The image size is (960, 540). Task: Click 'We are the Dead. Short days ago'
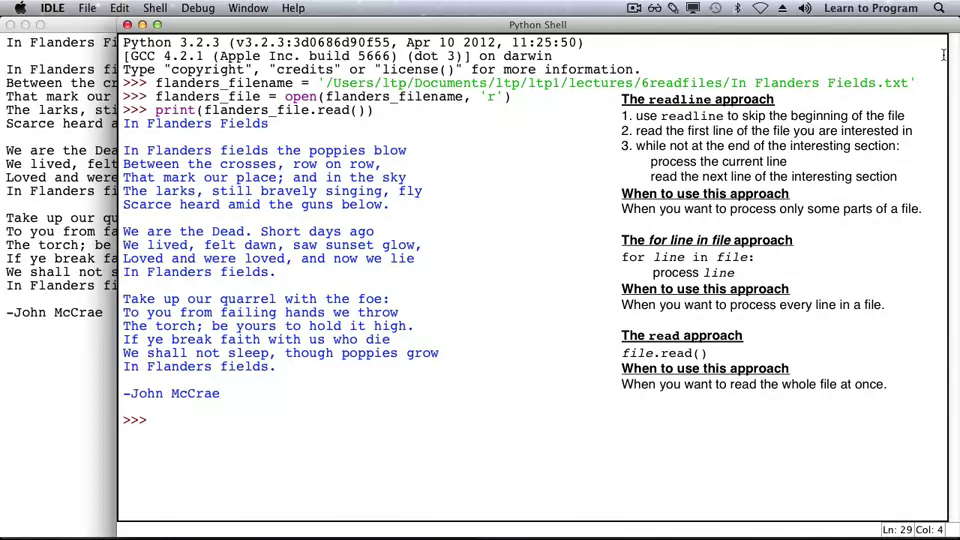coord(248,231)
